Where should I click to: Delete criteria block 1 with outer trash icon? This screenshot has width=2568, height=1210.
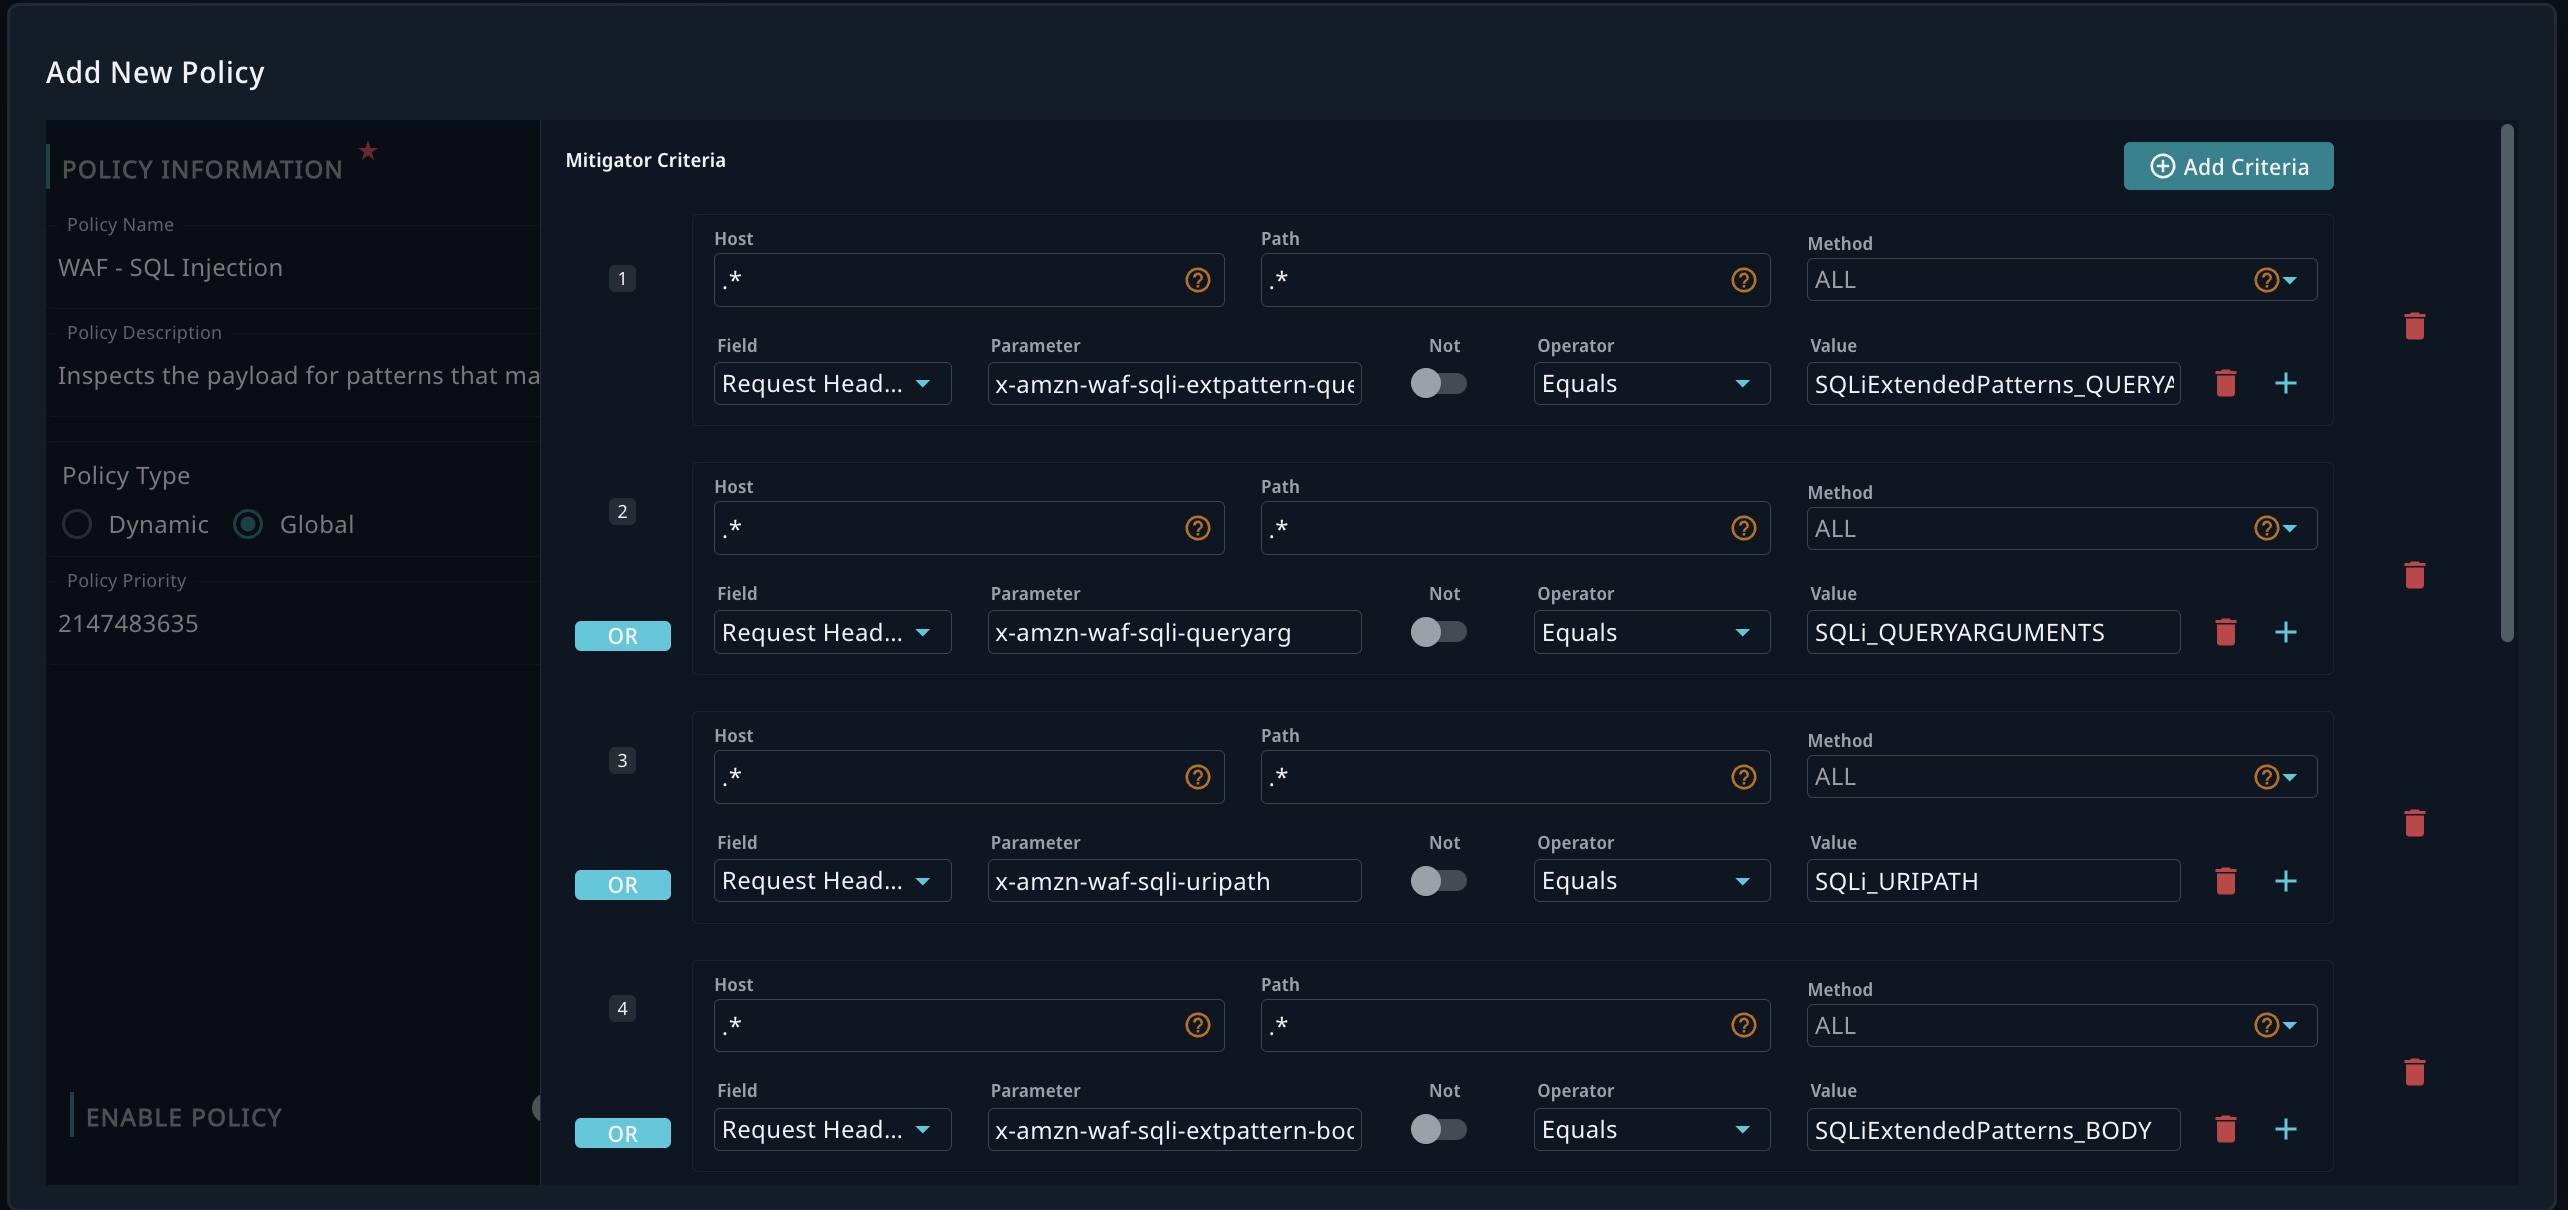(2414, 326)
